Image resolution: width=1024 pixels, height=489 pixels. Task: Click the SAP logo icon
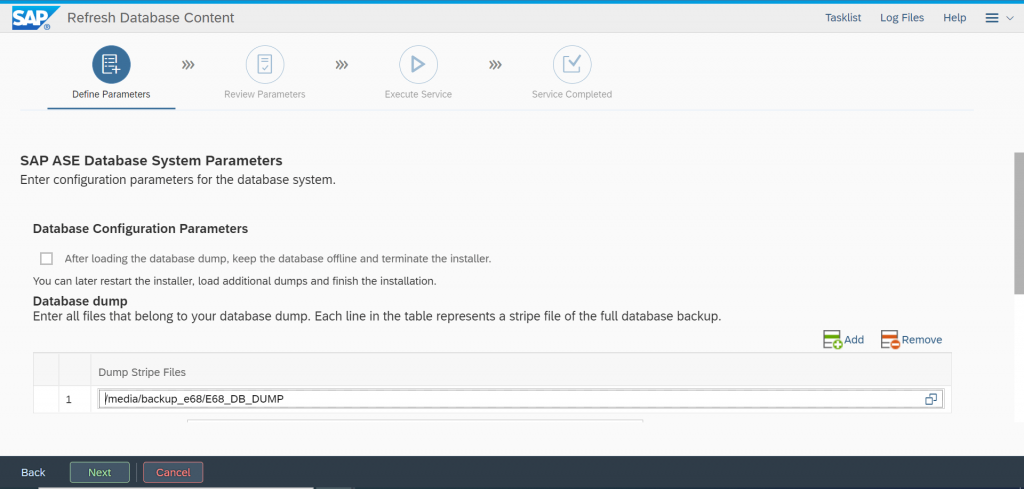pos(31,18)
